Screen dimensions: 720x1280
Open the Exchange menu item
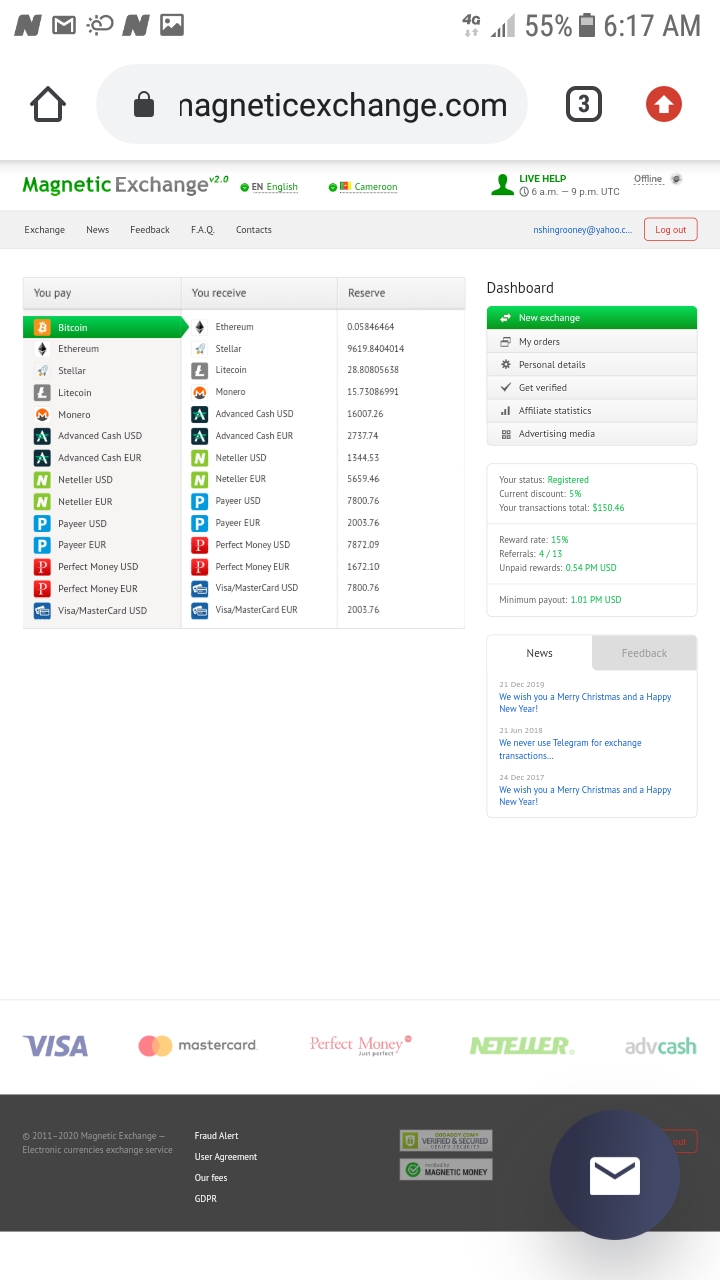(x=45, y=230)
